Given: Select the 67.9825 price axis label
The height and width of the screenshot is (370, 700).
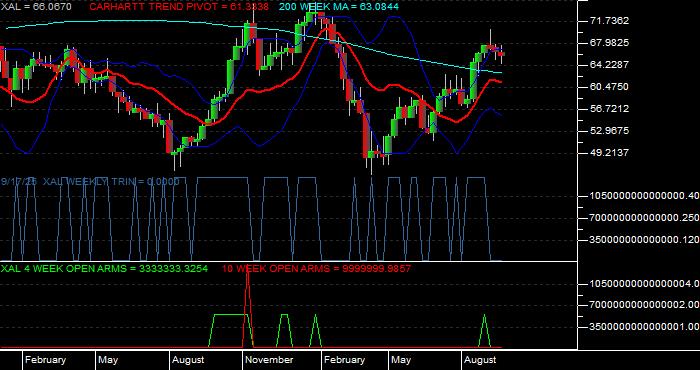Looking at the screenshot, I should coord(609,43).
